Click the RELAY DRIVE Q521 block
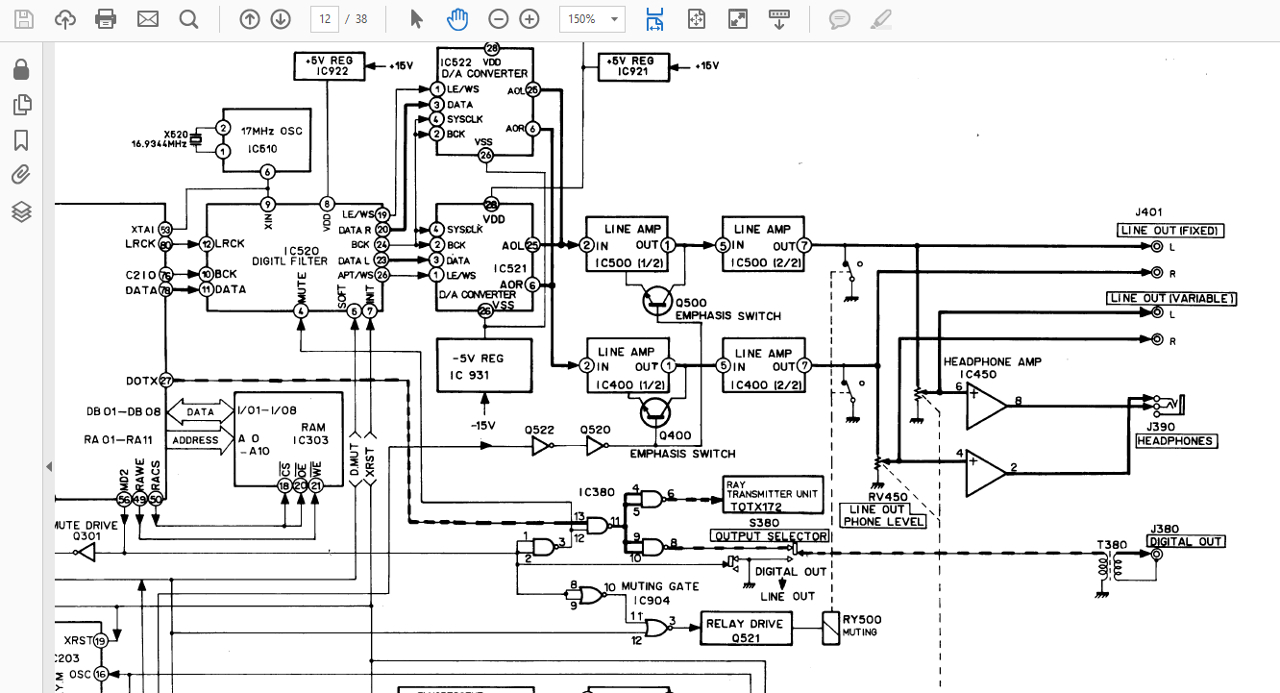 (745, 629)
